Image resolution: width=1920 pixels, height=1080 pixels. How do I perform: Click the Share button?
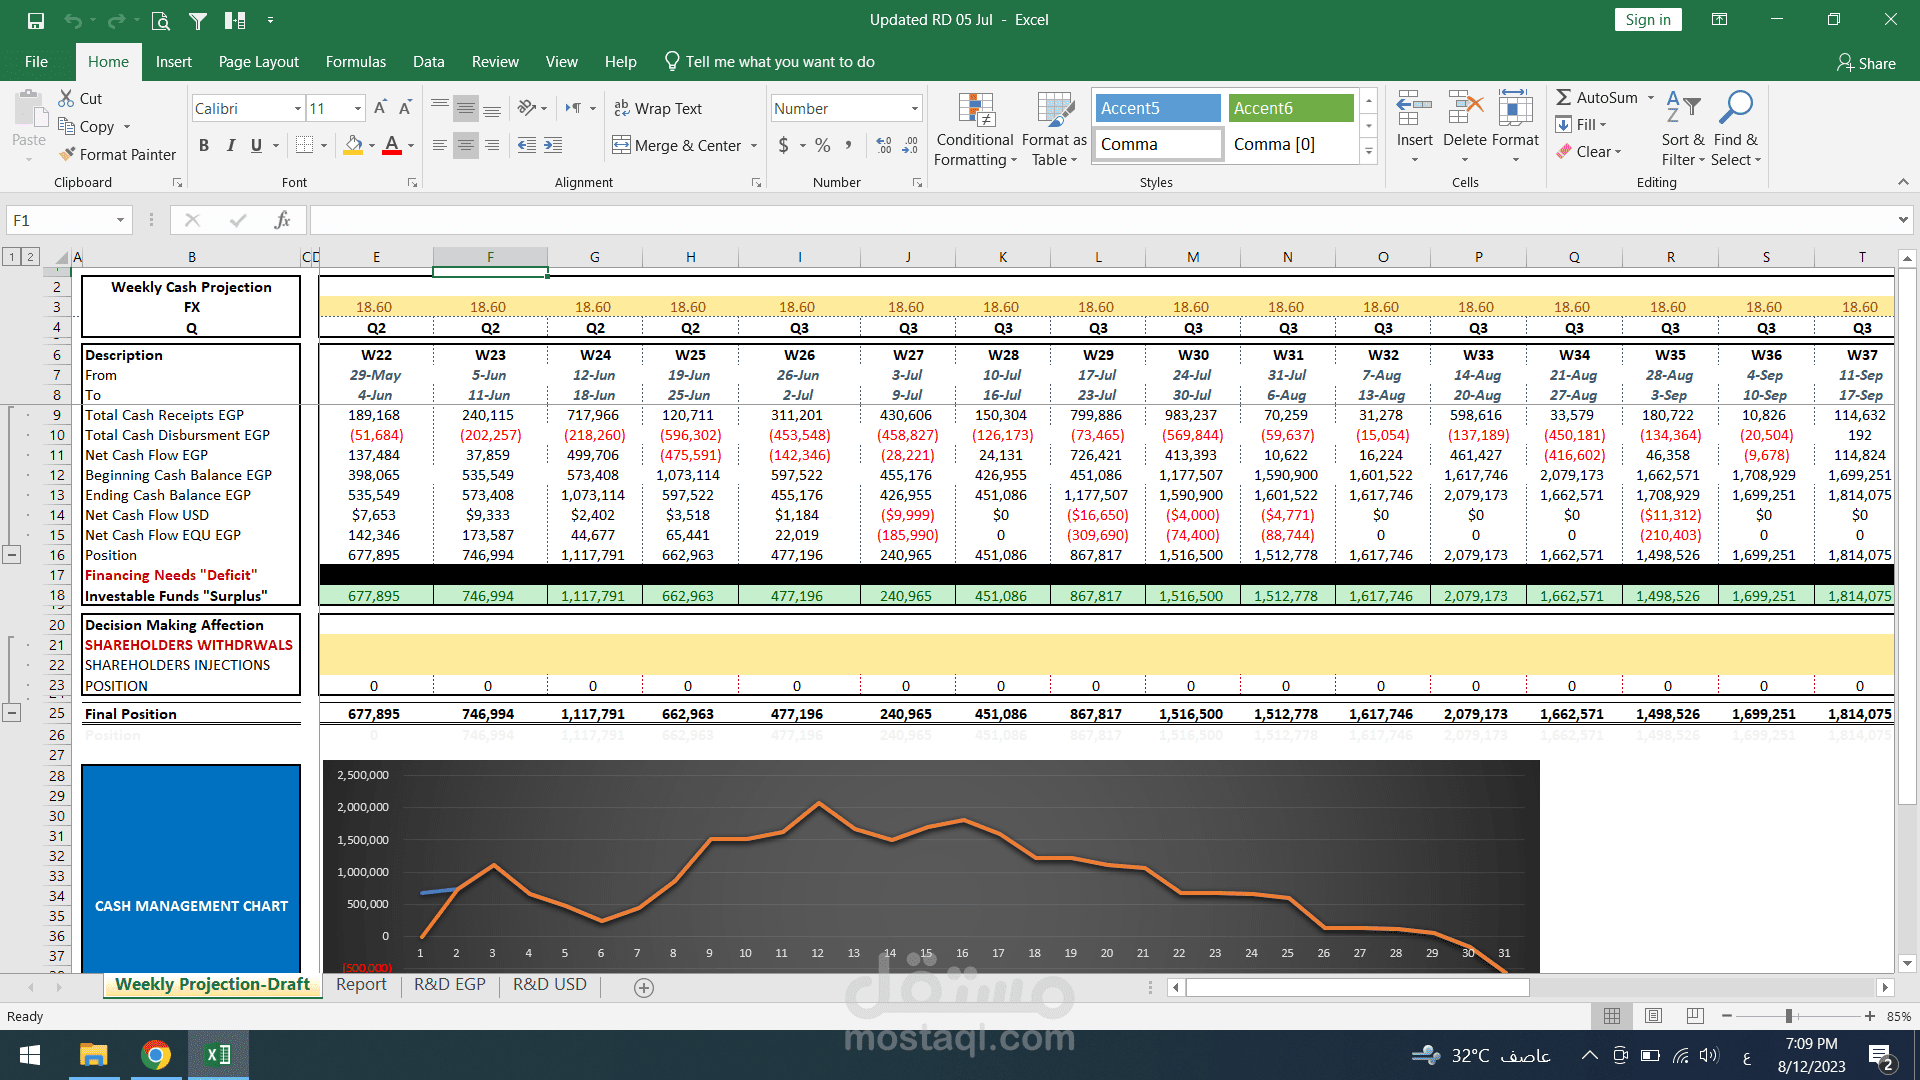[x=1866, y=63]
